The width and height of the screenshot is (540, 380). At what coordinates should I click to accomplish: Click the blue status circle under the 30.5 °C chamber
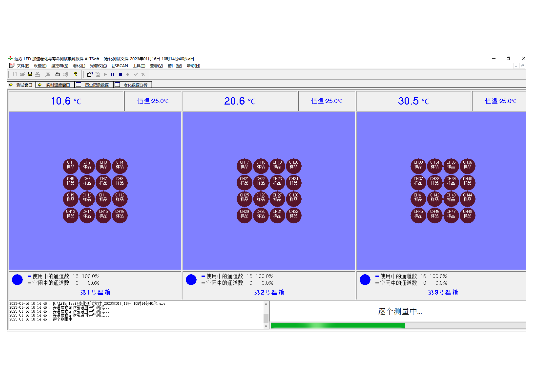pyautogui.click(x=365, y=279)
